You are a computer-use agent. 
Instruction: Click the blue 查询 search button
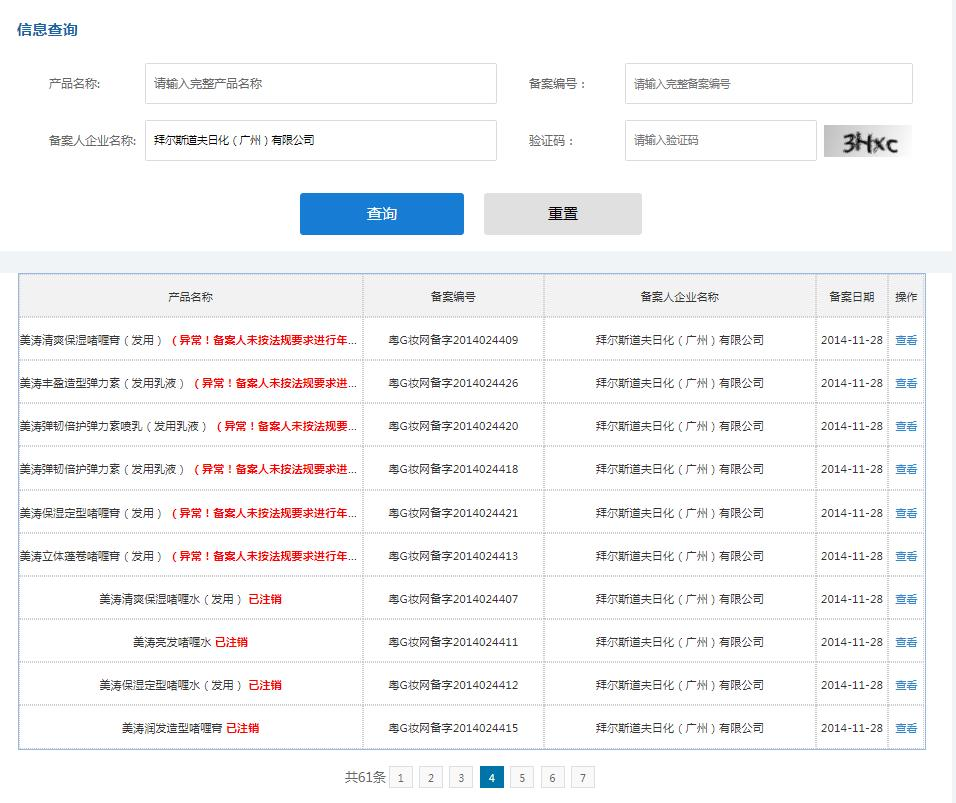381,214
